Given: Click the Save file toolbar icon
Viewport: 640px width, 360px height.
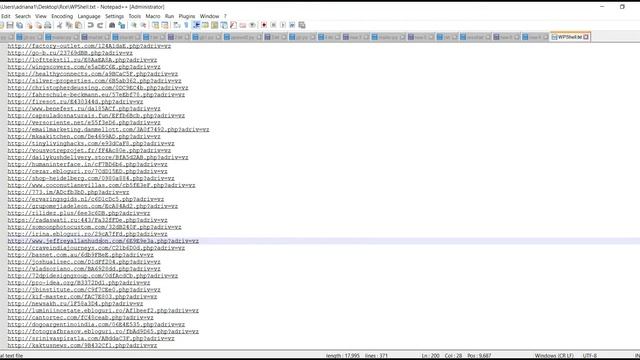Looking at the screenshot, I should [x=10, y=25].
